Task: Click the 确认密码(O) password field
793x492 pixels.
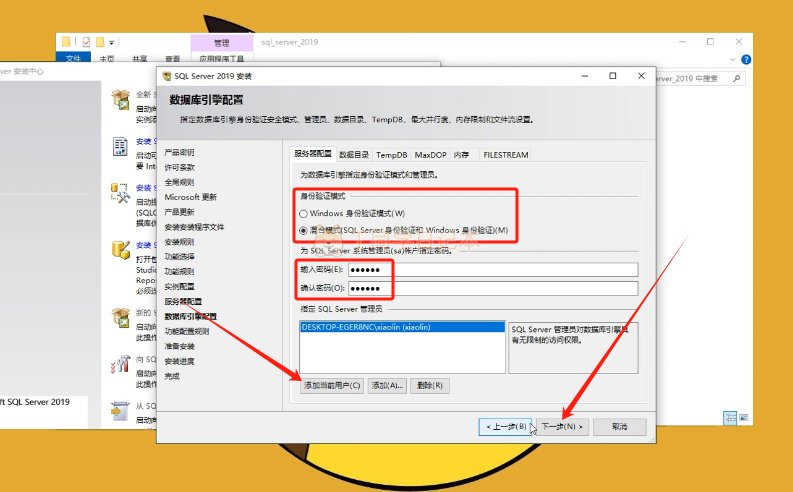Action: (493, 288)
